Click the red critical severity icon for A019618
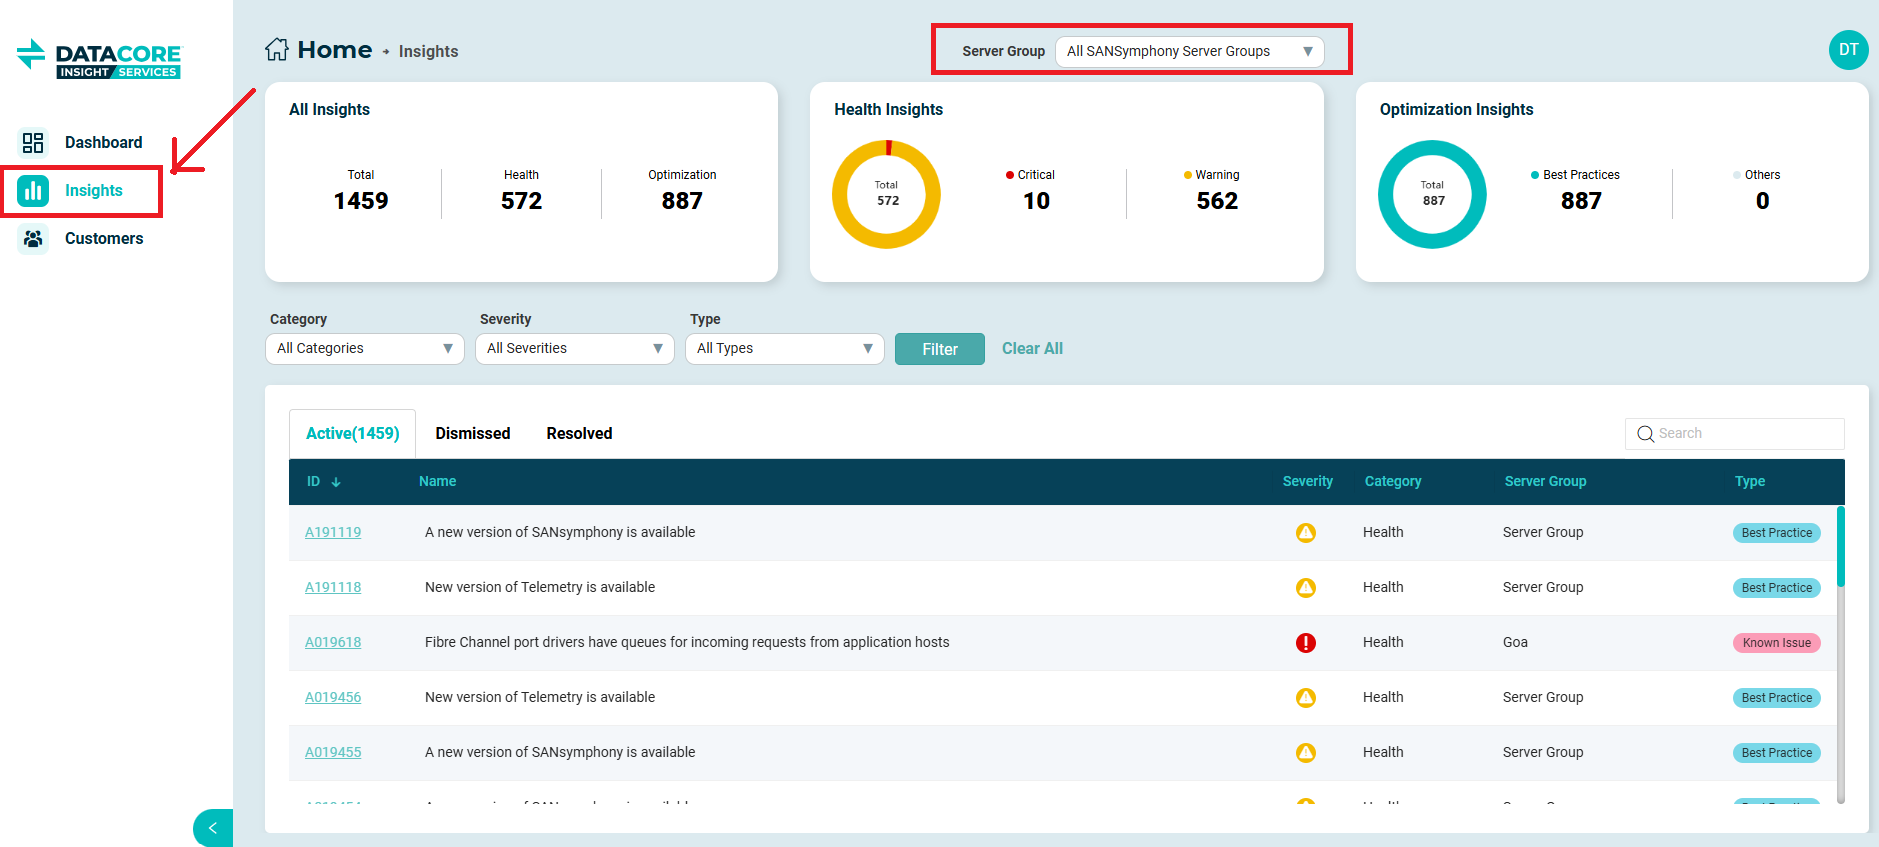The image size is (1879, 847). click(1305, 643)
